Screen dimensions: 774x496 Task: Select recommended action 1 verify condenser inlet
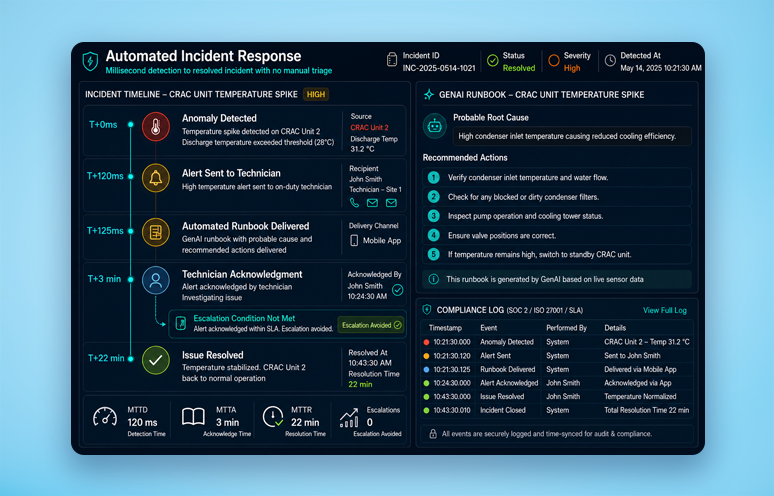coord(557,178)
